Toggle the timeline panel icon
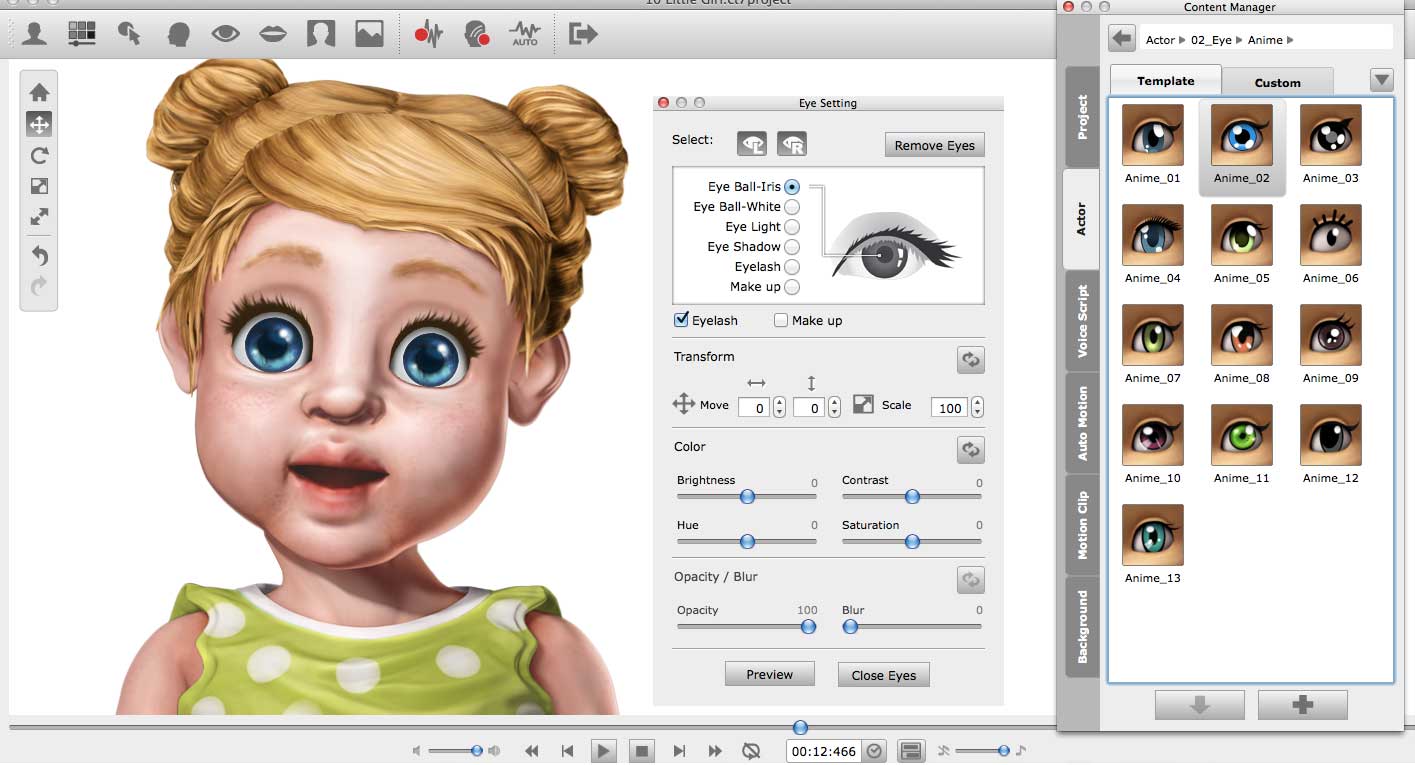 pos(910,751)
